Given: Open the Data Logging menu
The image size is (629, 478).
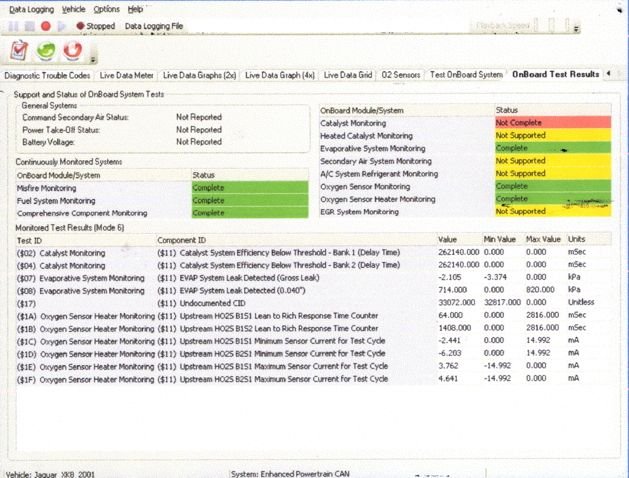Looking at the screenshot, I should (x=32, y=8).
